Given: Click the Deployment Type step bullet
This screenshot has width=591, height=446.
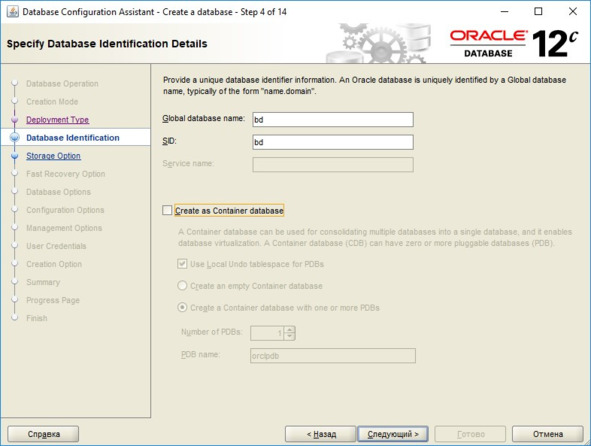Looking at the screenshot, I should coord(15,120).
